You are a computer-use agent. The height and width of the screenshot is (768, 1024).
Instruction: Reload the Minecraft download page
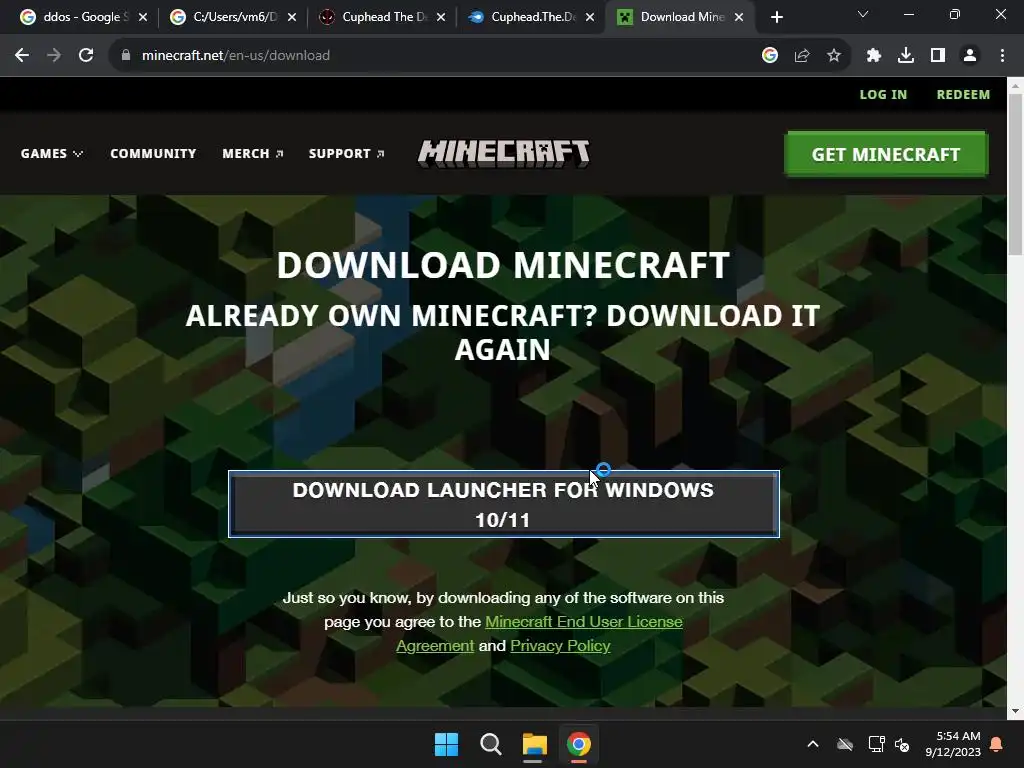tap(86, 56)
